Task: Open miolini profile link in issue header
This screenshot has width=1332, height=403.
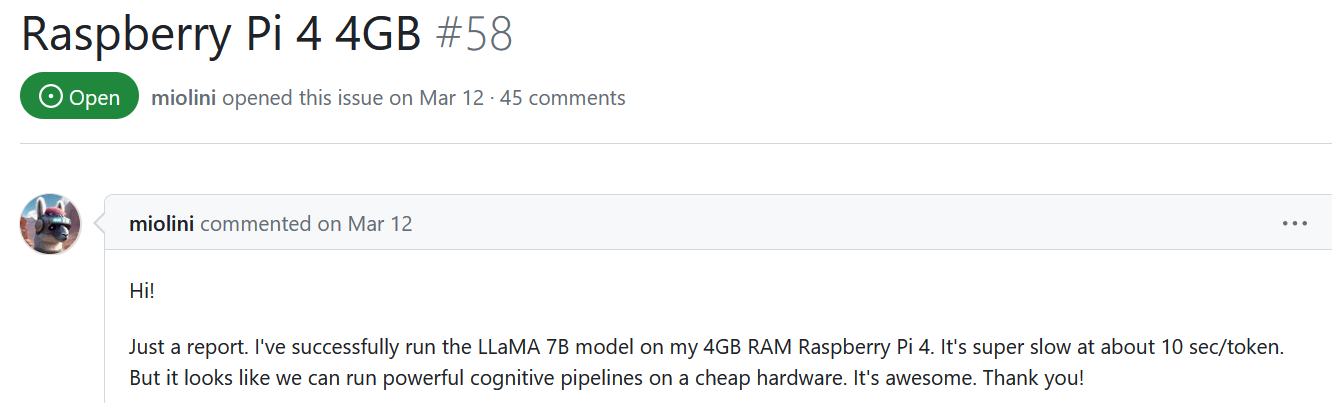Action: [x=184, y=98]
